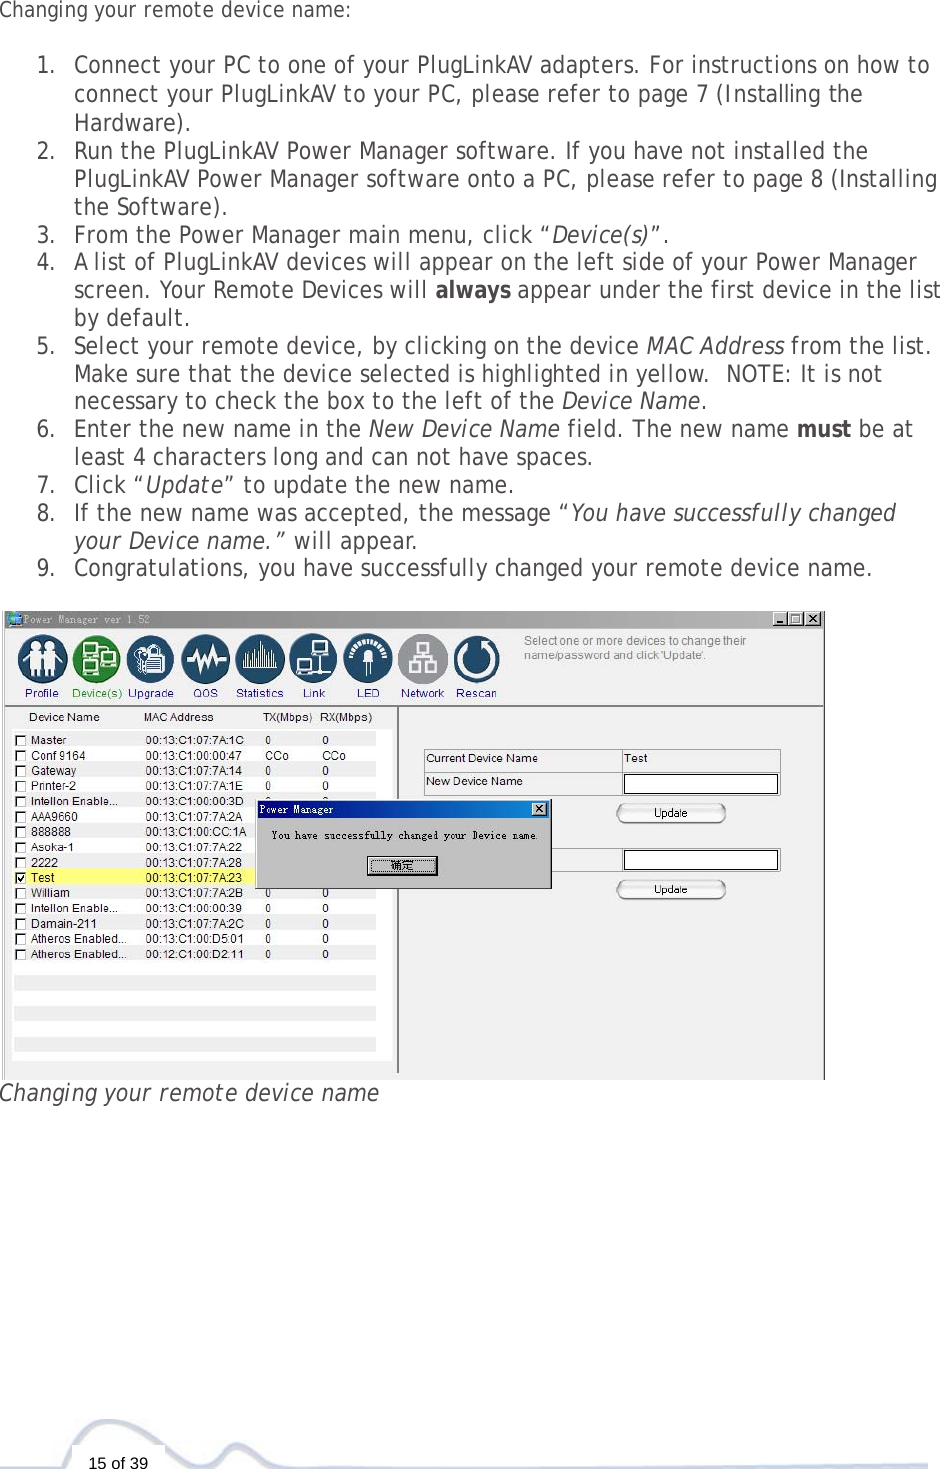Check the Master device checkbox
The height and width of the screenshot is (1469, 940).
tap(21, 739)
